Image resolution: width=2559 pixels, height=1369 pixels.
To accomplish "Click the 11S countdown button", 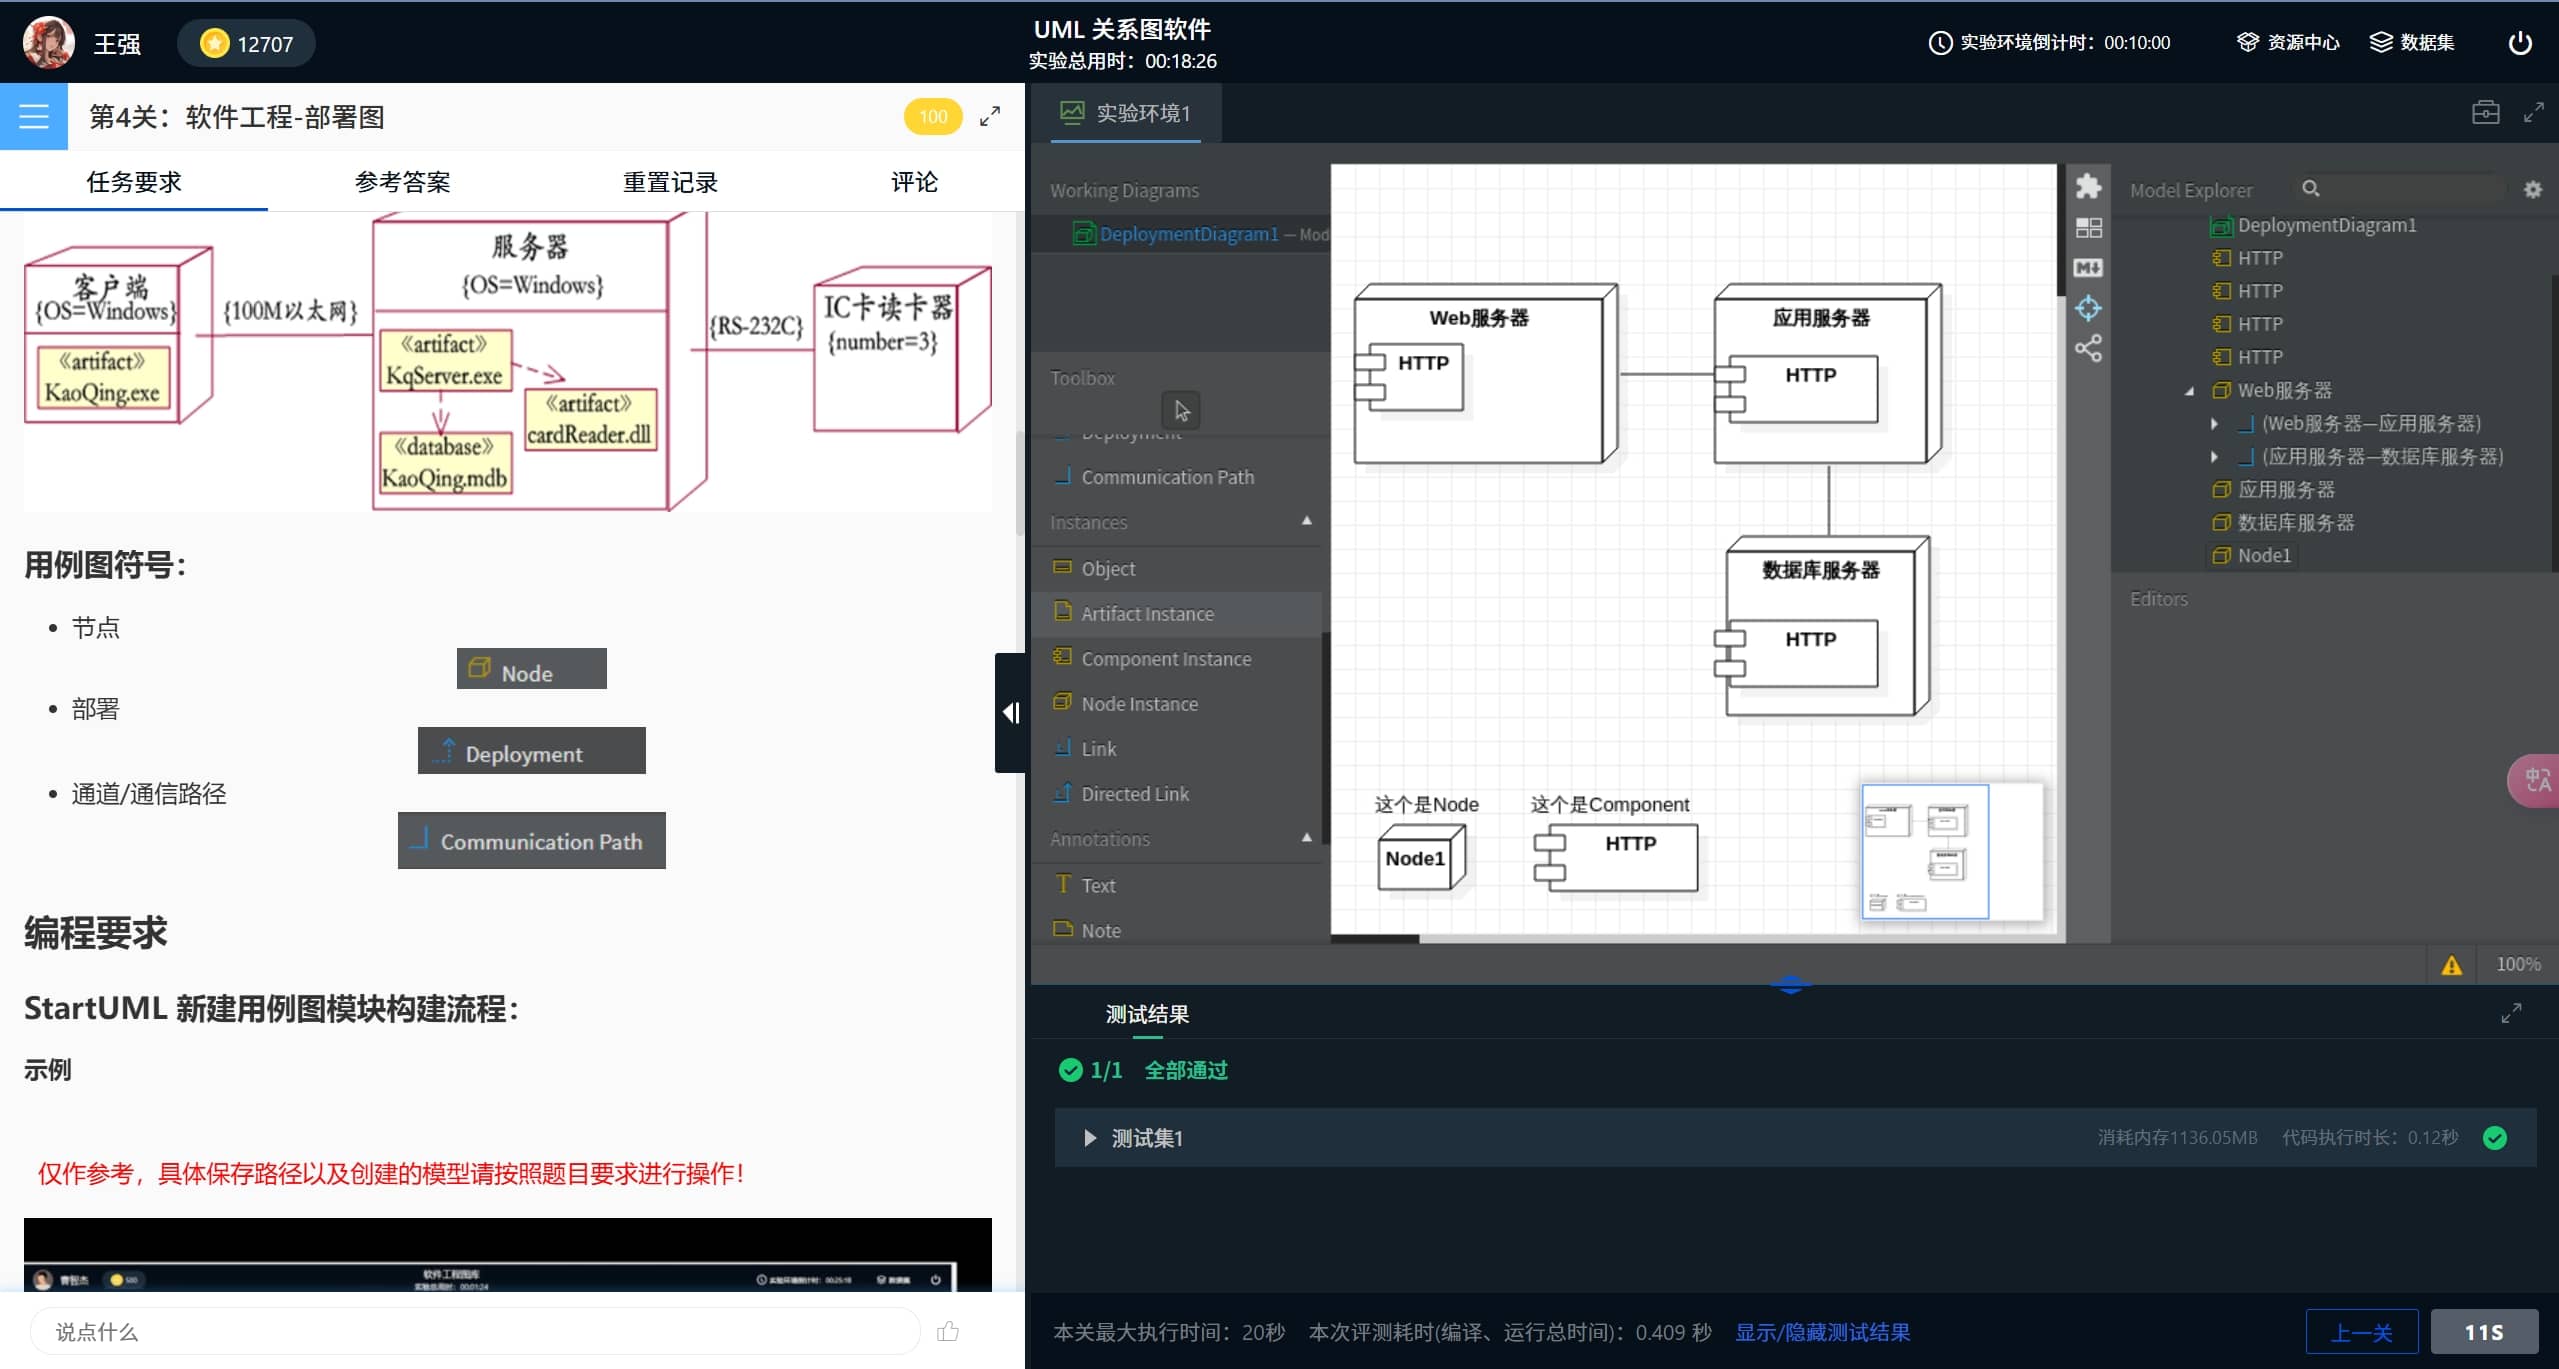I will pos(2484,1332).
